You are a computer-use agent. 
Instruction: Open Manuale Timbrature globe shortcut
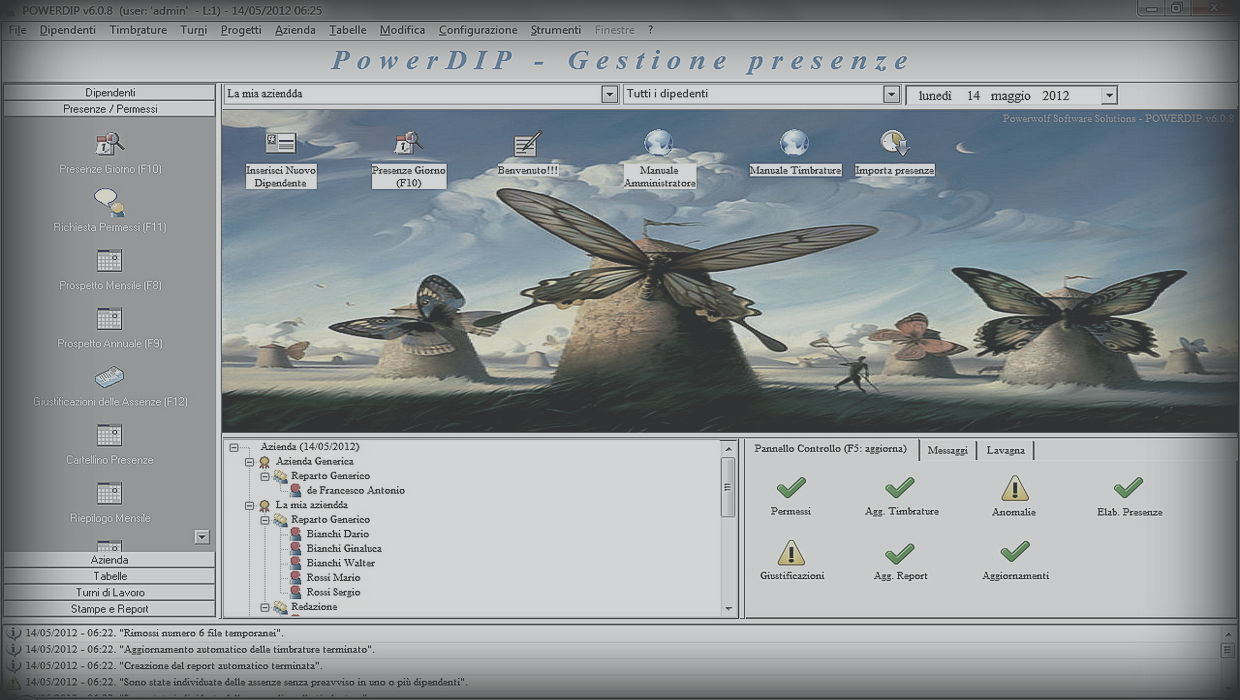click(795, 154)
